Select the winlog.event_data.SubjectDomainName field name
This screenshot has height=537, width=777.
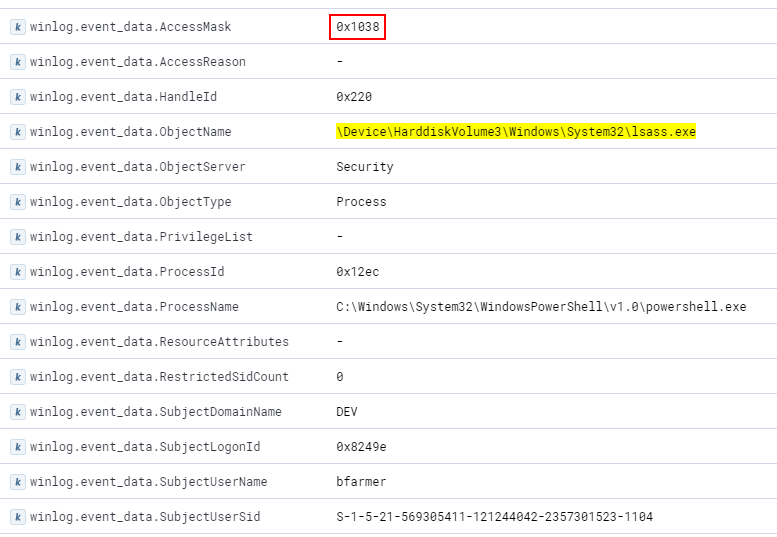(156, 412)
